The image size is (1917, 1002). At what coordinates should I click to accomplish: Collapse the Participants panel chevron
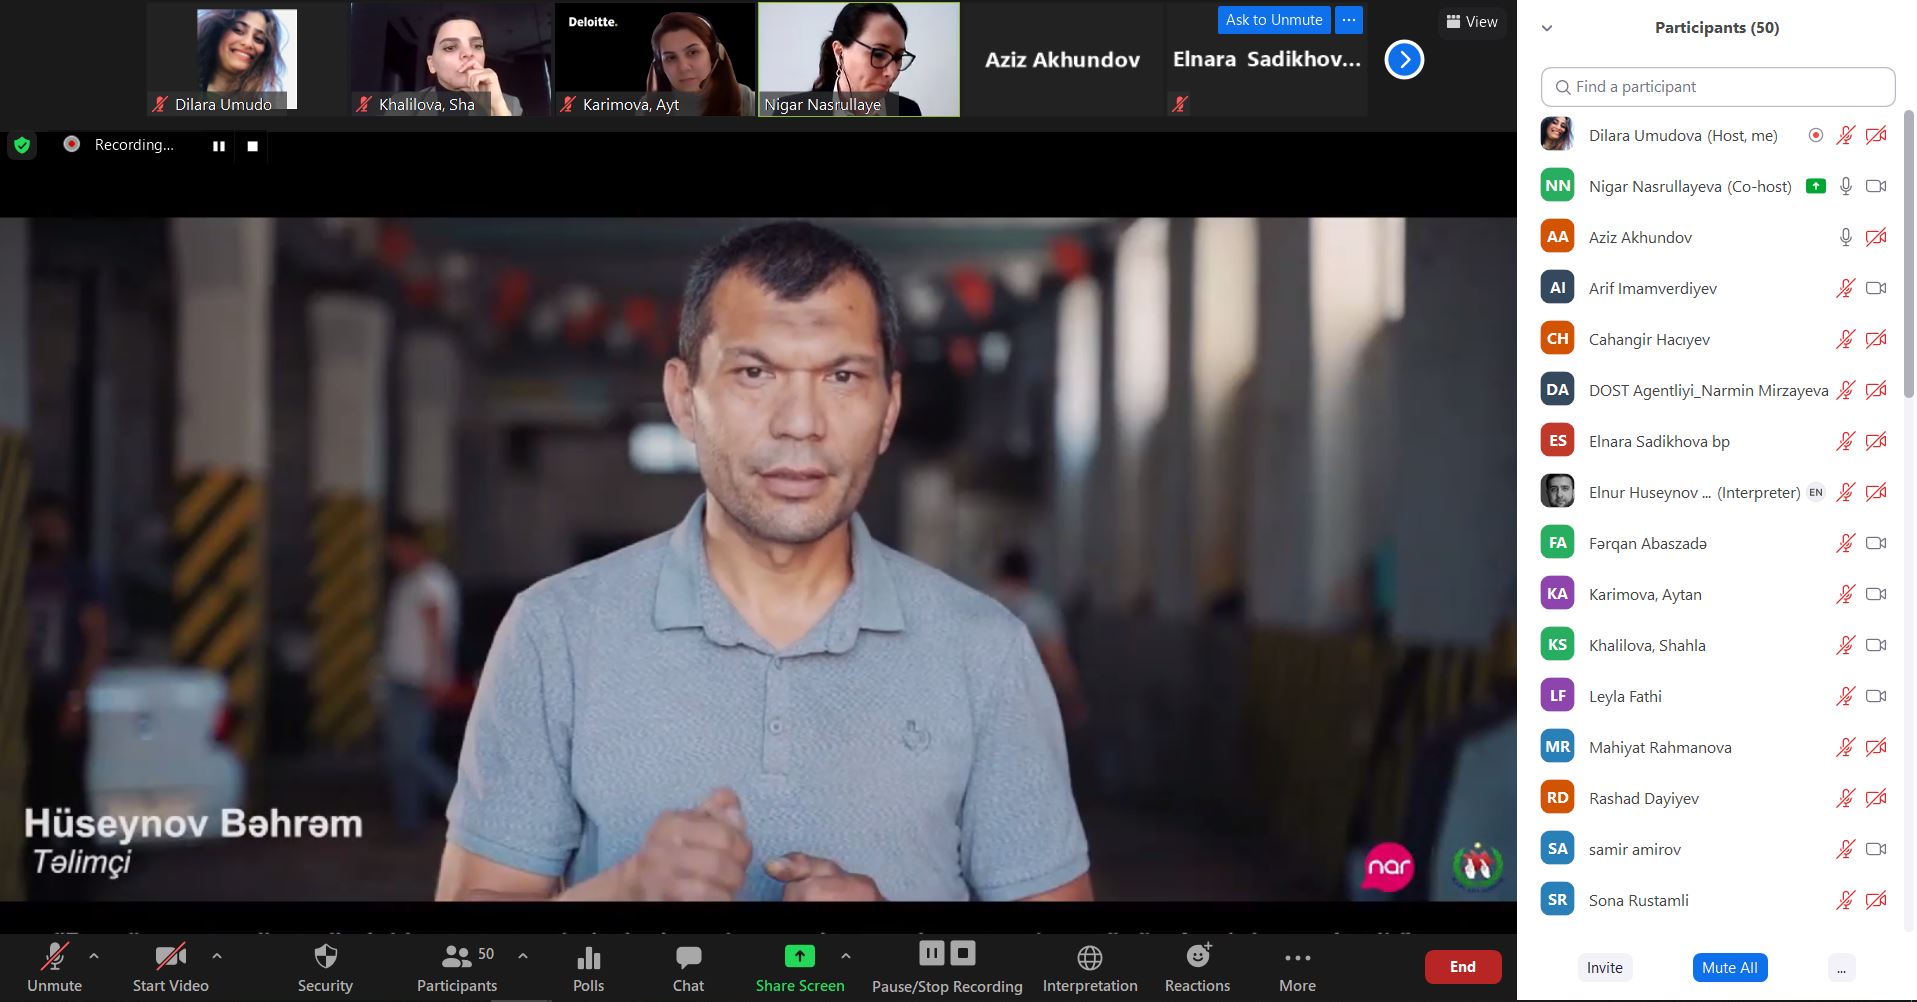pyautogui.click(x=1547, y=28)
